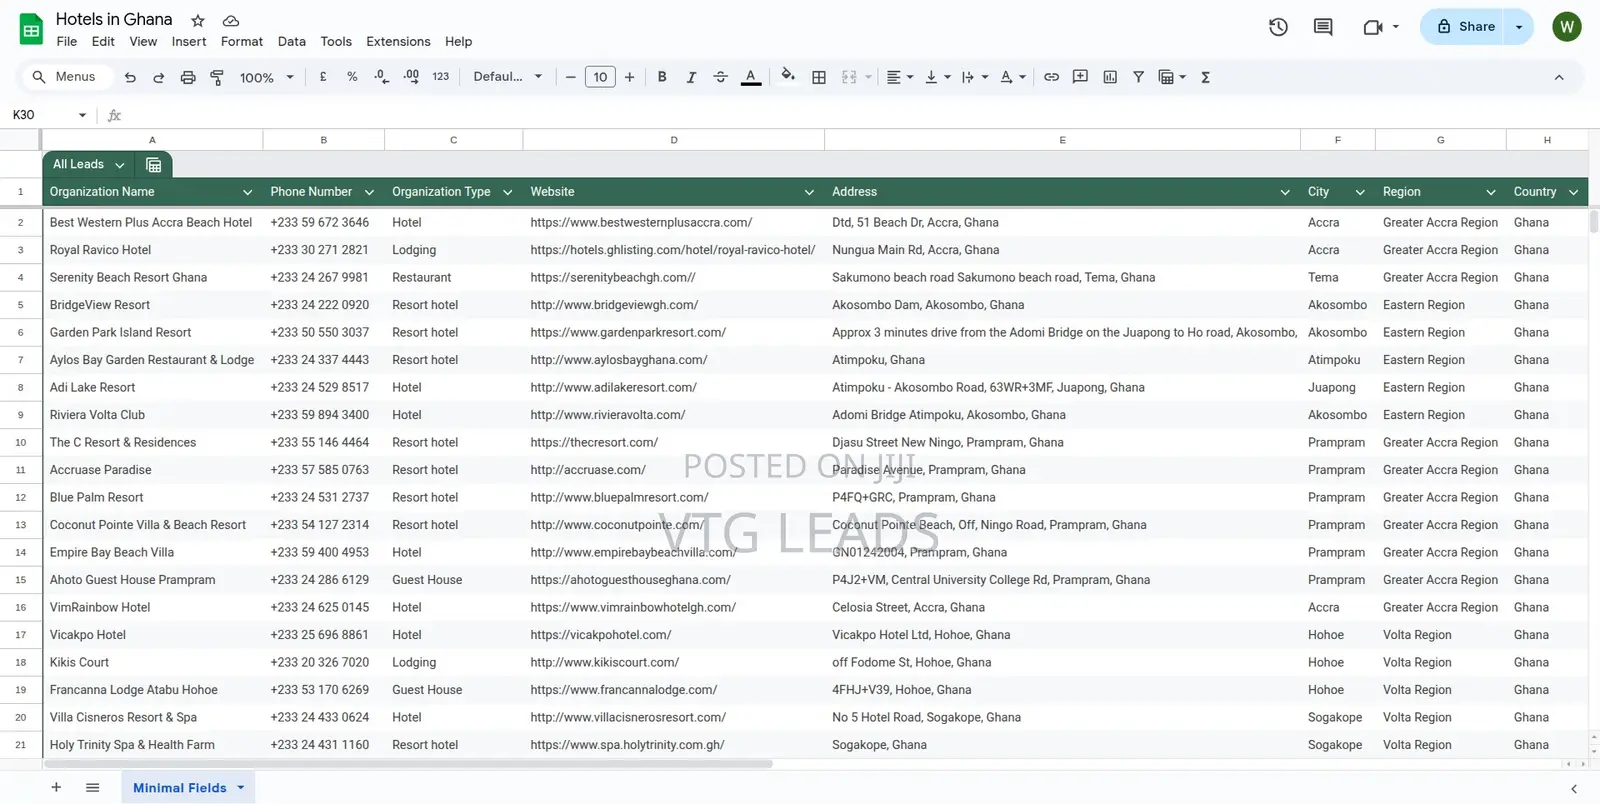Click the W account avatar
The image size is (1600, 804).
coord(1567,27)
